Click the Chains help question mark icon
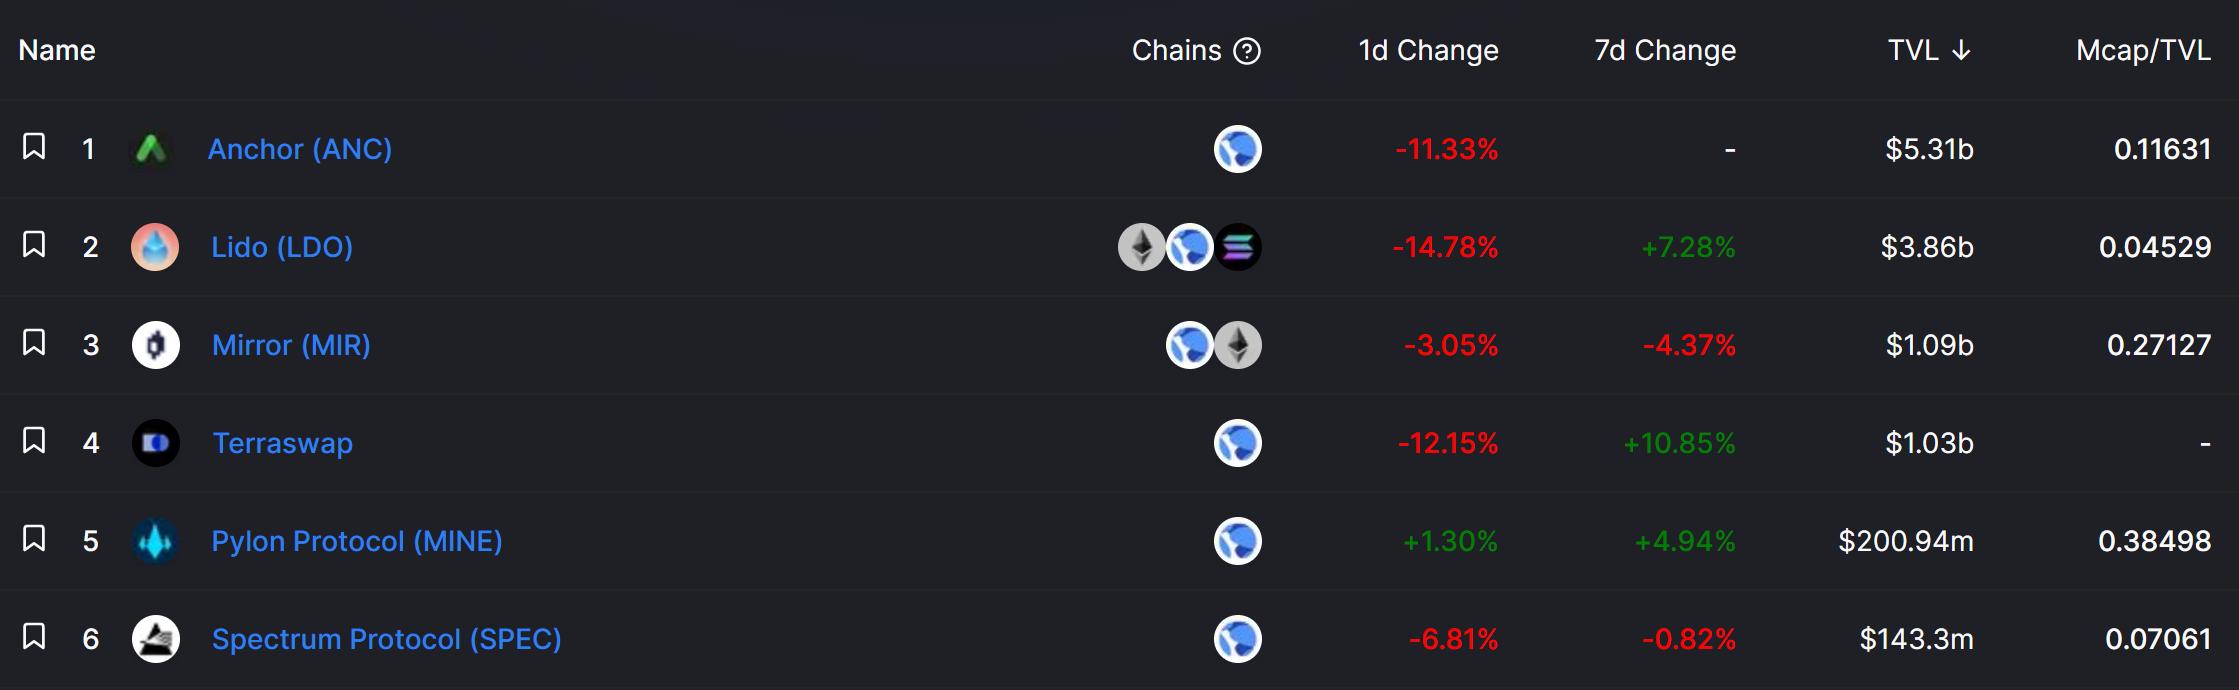The height and width of the screenshot is (690, 2239). [x=1247, y=51]
